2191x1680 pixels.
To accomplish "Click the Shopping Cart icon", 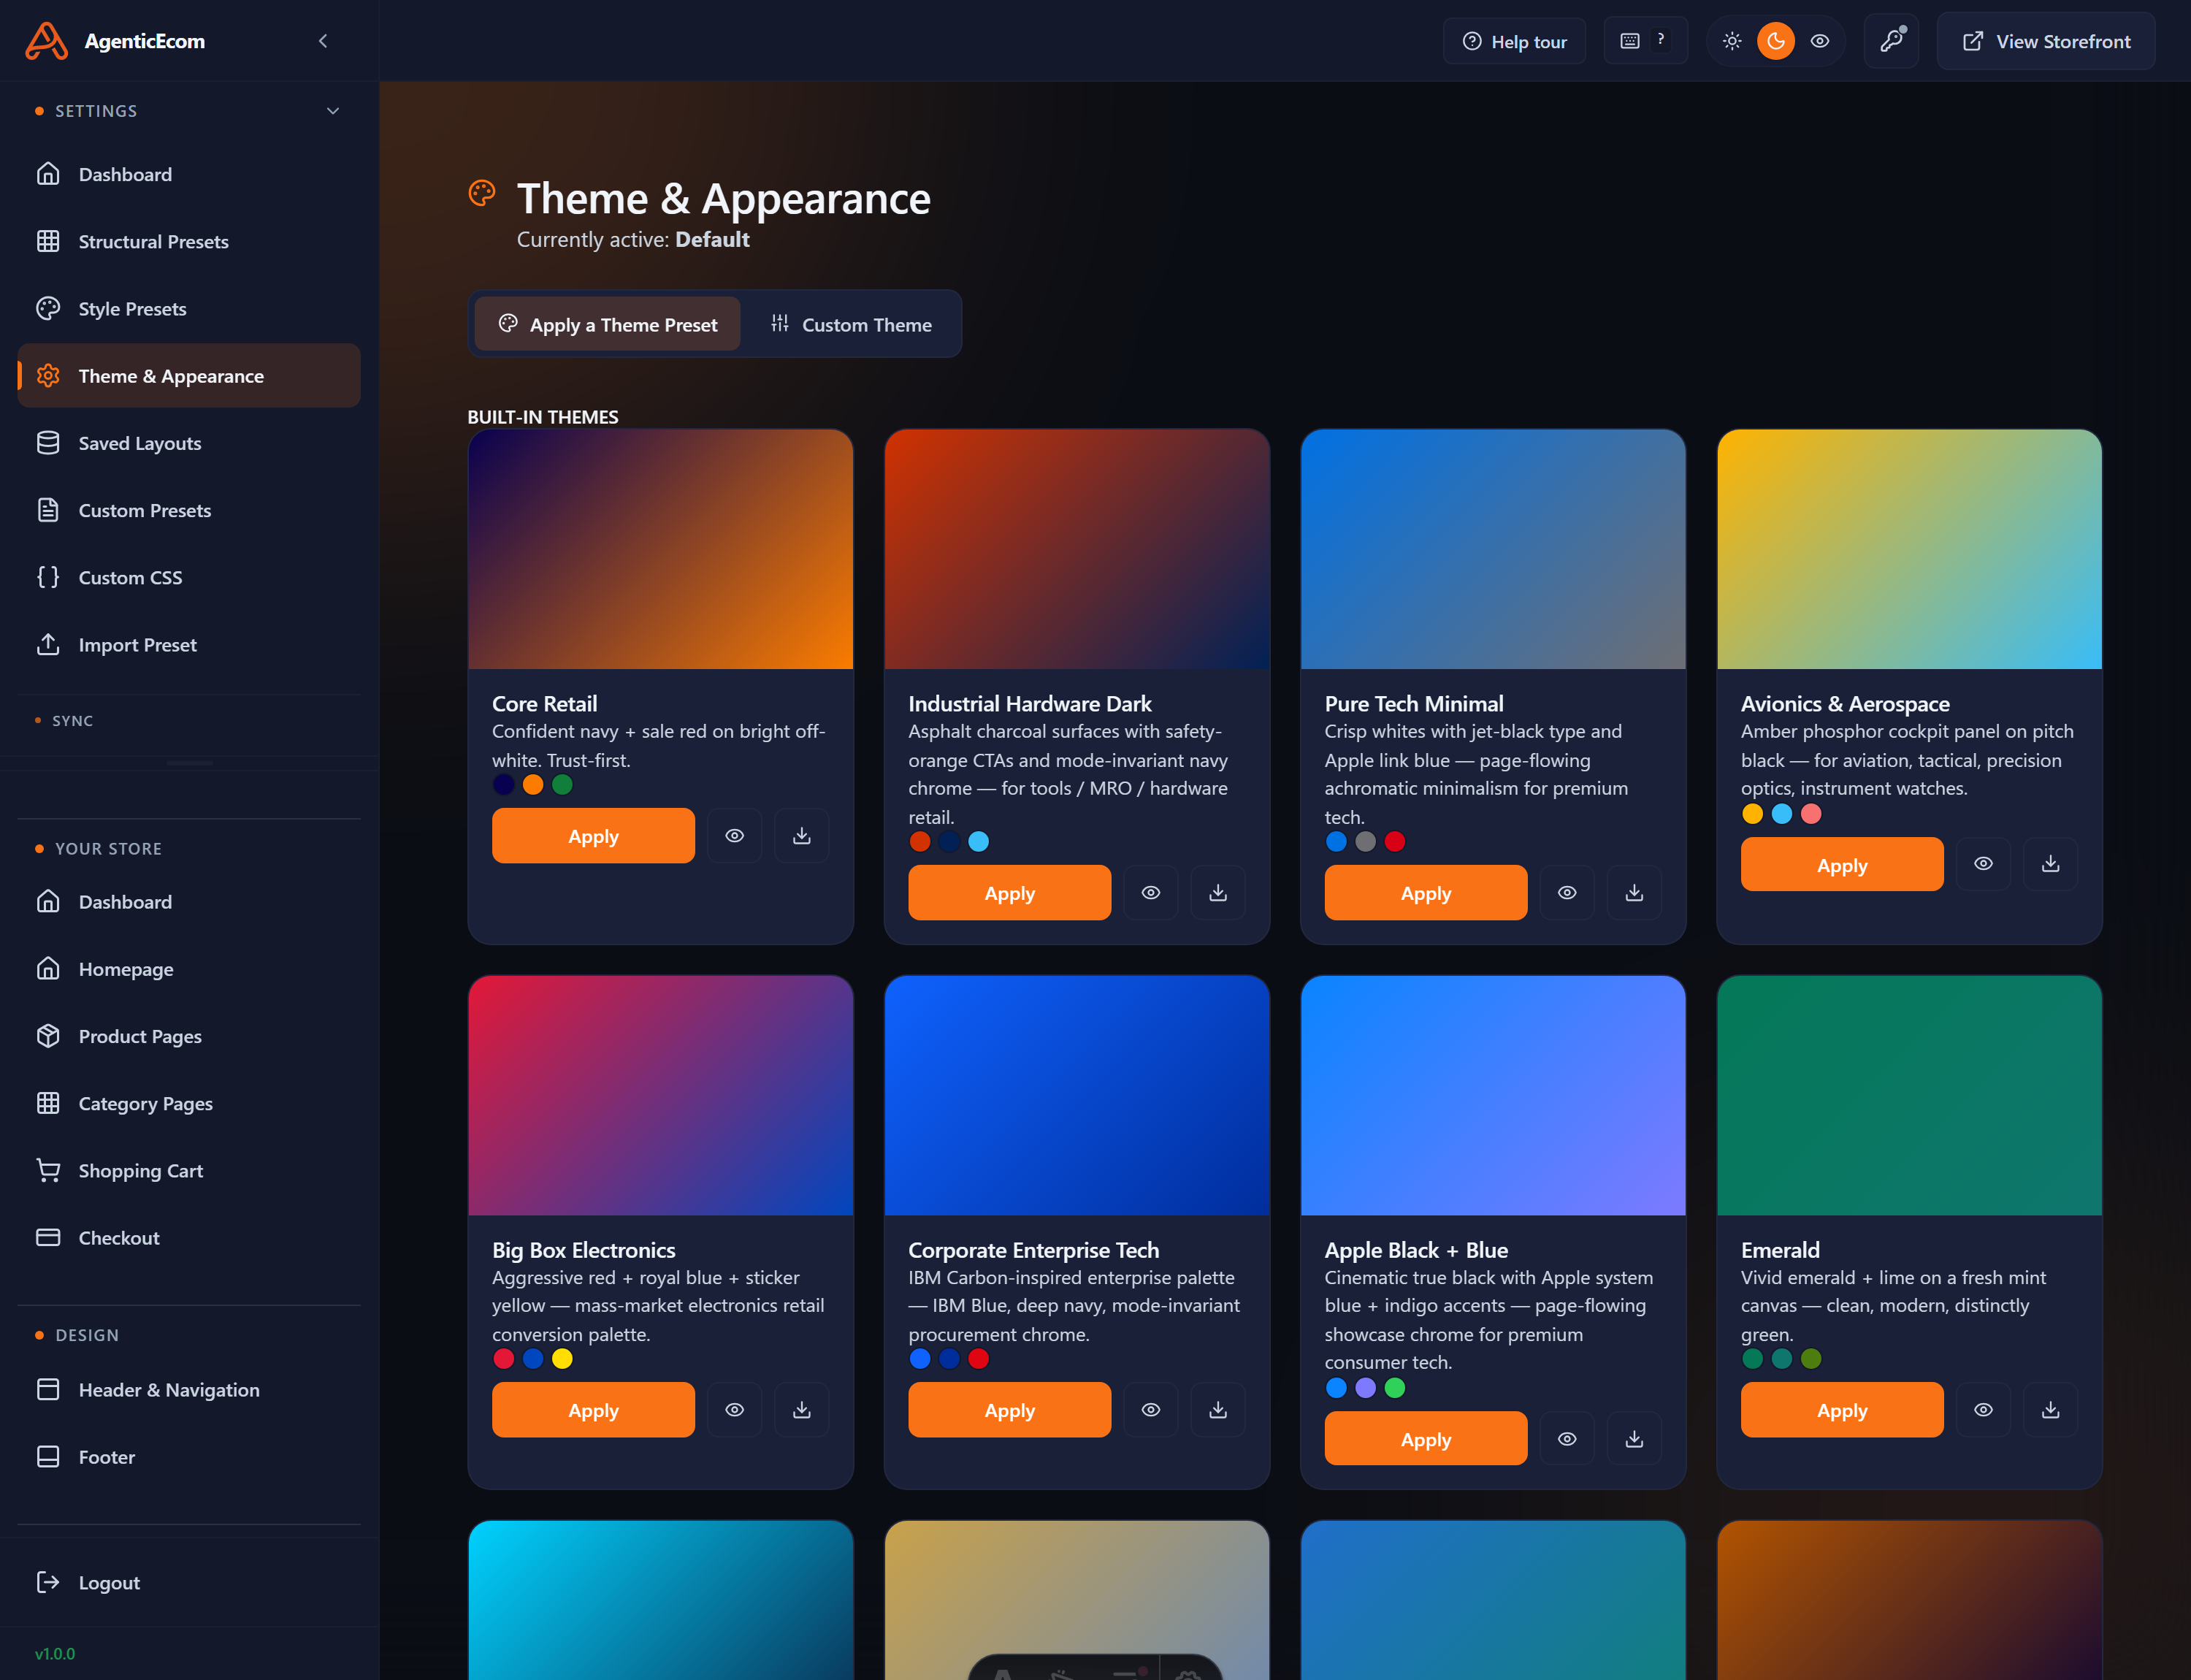I will 48,1170.
